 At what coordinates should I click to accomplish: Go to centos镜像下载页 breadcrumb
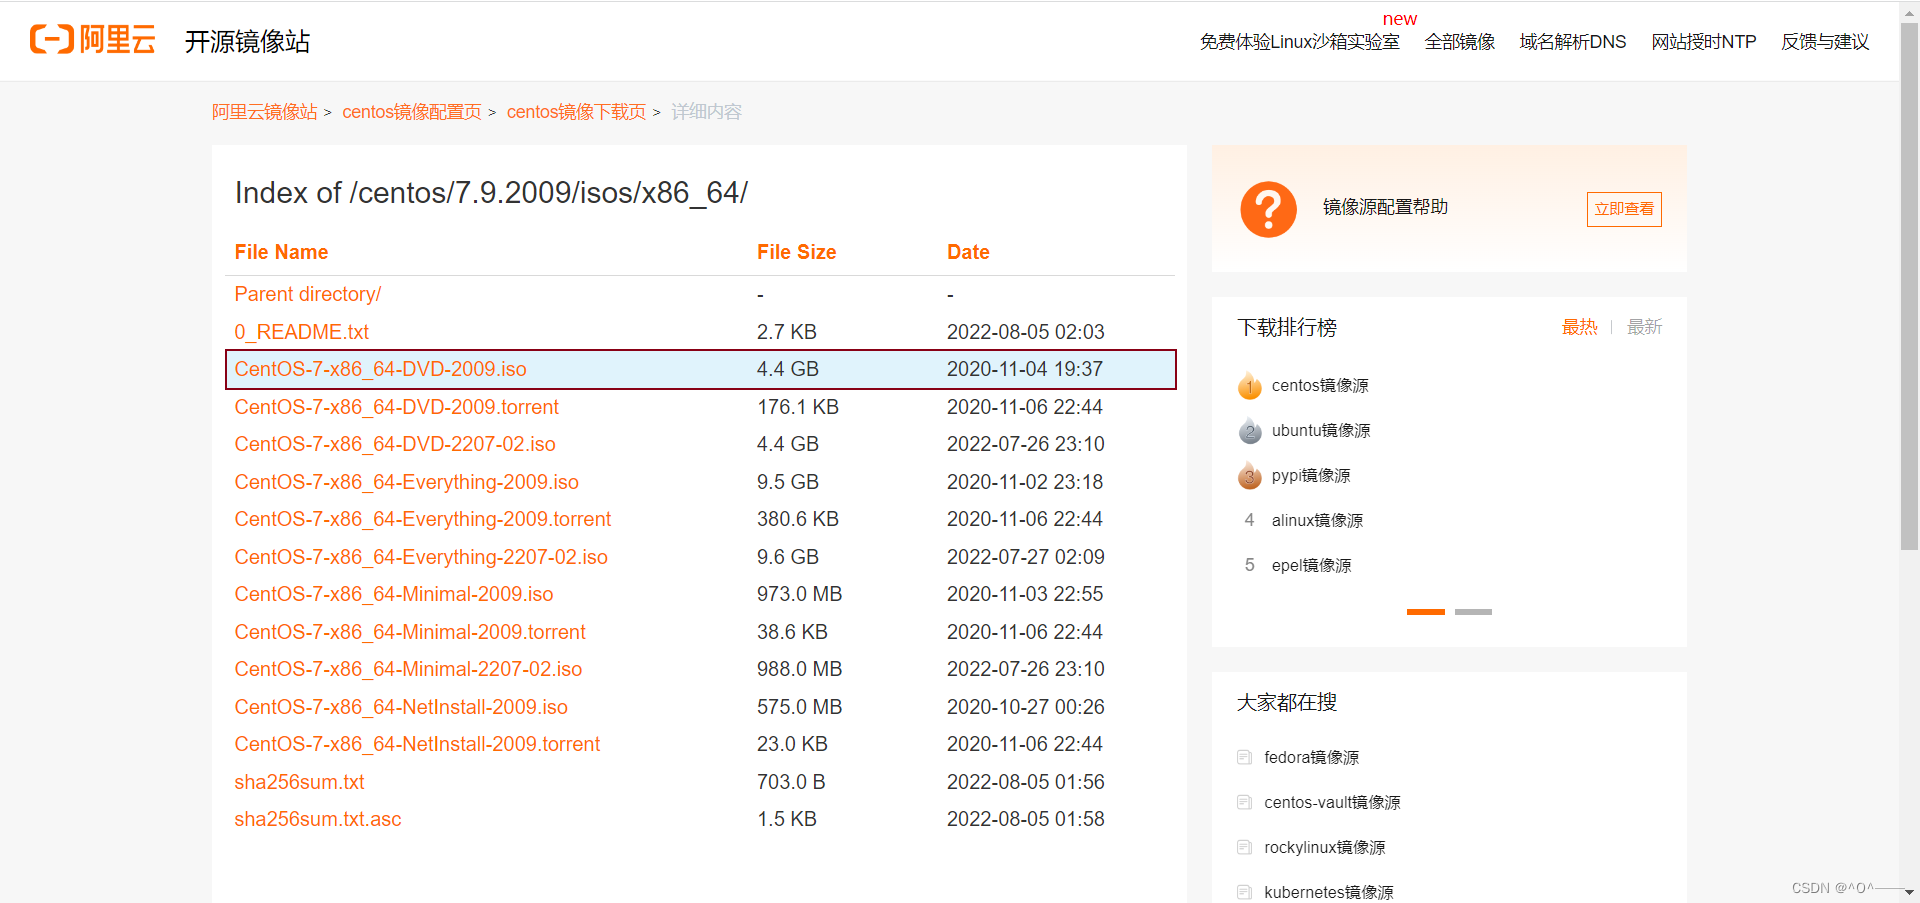[575, 112]
